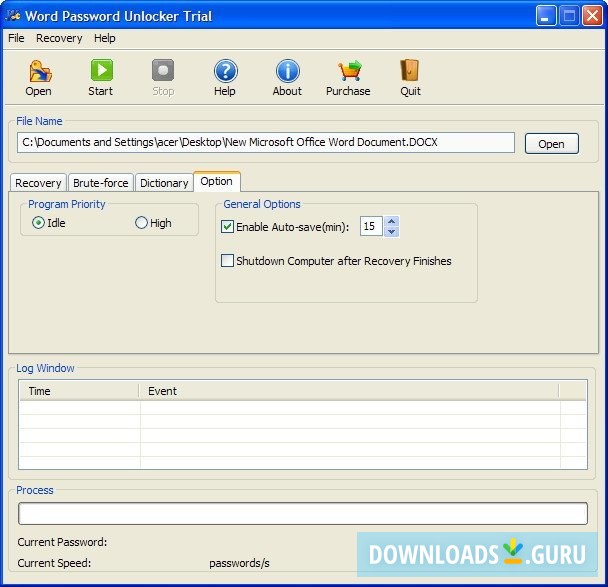Show About via the blue info icon

(288, 71)
